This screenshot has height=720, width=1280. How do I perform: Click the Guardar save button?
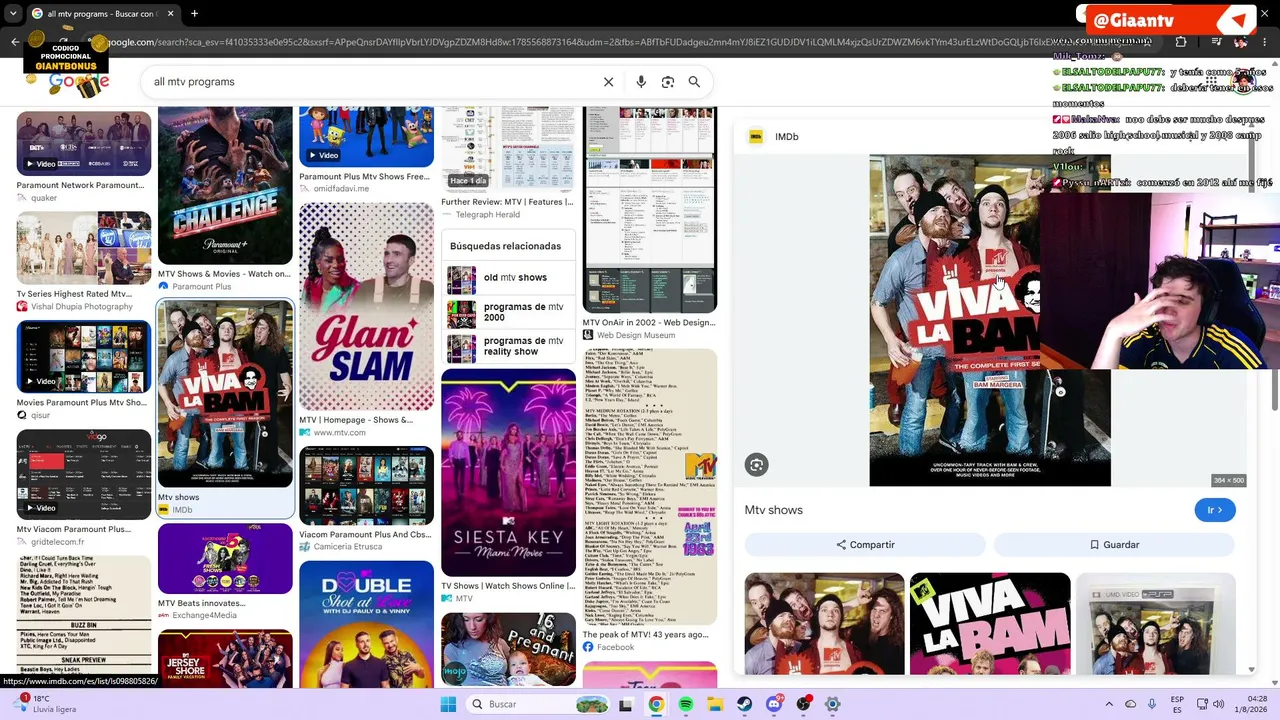(1114, 545)
